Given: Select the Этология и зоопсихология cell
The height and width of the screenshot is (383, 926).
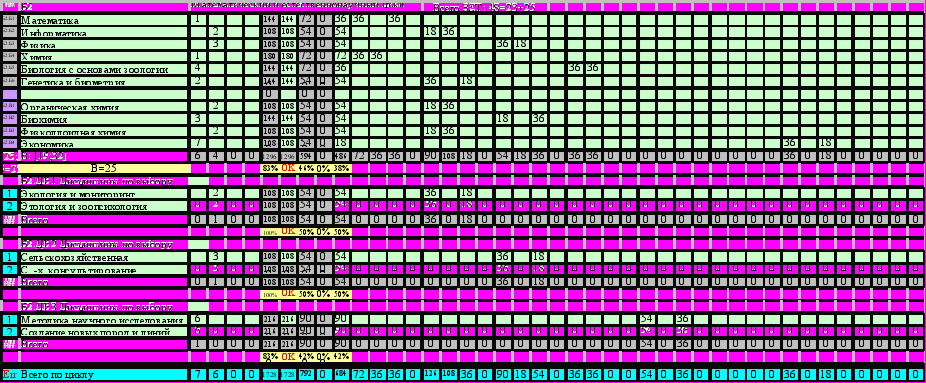Looking at the screenshot, I should [x=104, y=207].
